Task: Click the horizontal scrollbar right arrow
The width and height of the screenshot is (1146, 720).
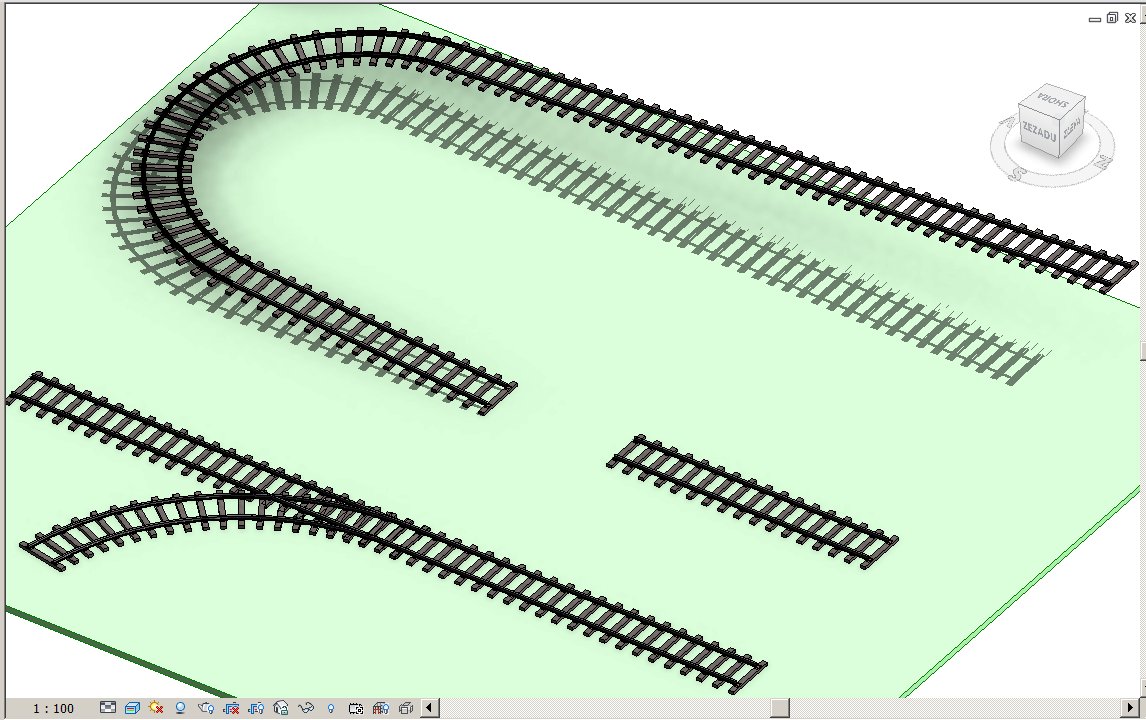Action: (x=1131, y=708)
